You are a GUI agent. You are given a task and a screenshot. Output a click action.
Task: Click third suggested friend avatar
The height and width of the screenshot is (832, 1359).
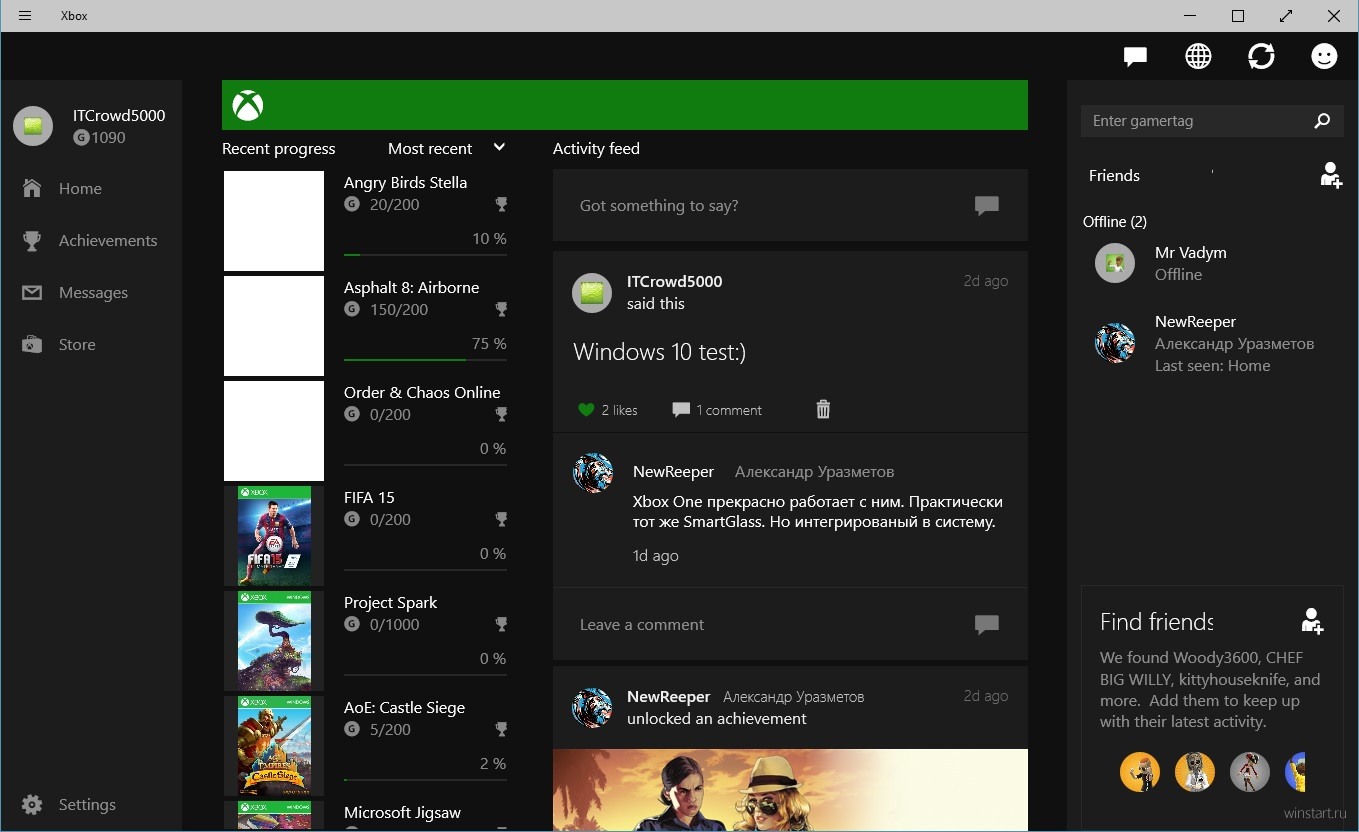pos(1249,772)
